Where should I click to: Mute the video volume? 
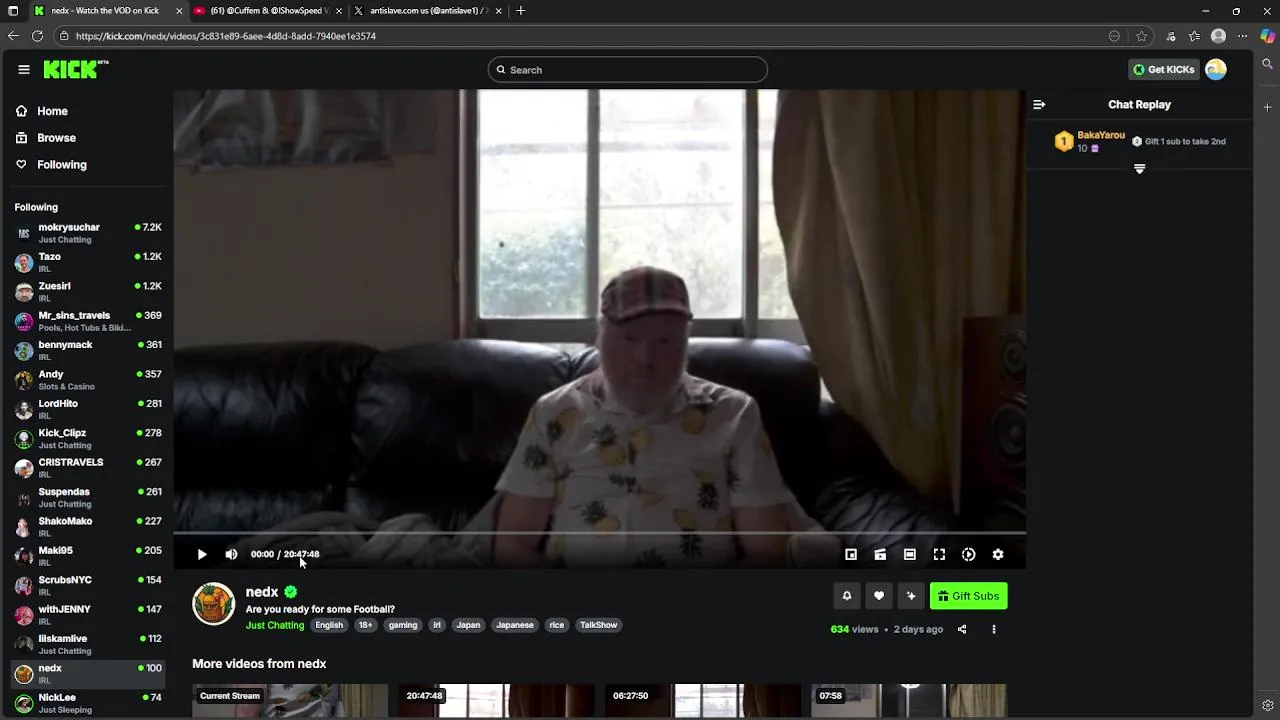click(x=231, y=554)
